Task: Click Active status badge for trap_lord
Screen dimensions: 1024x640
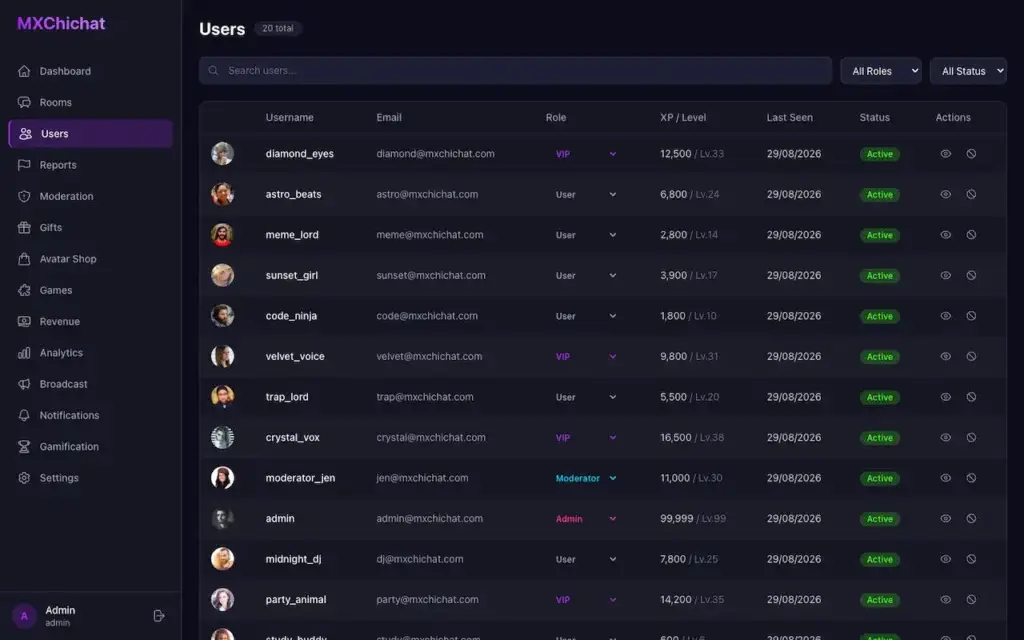Action: click(880, 397)
